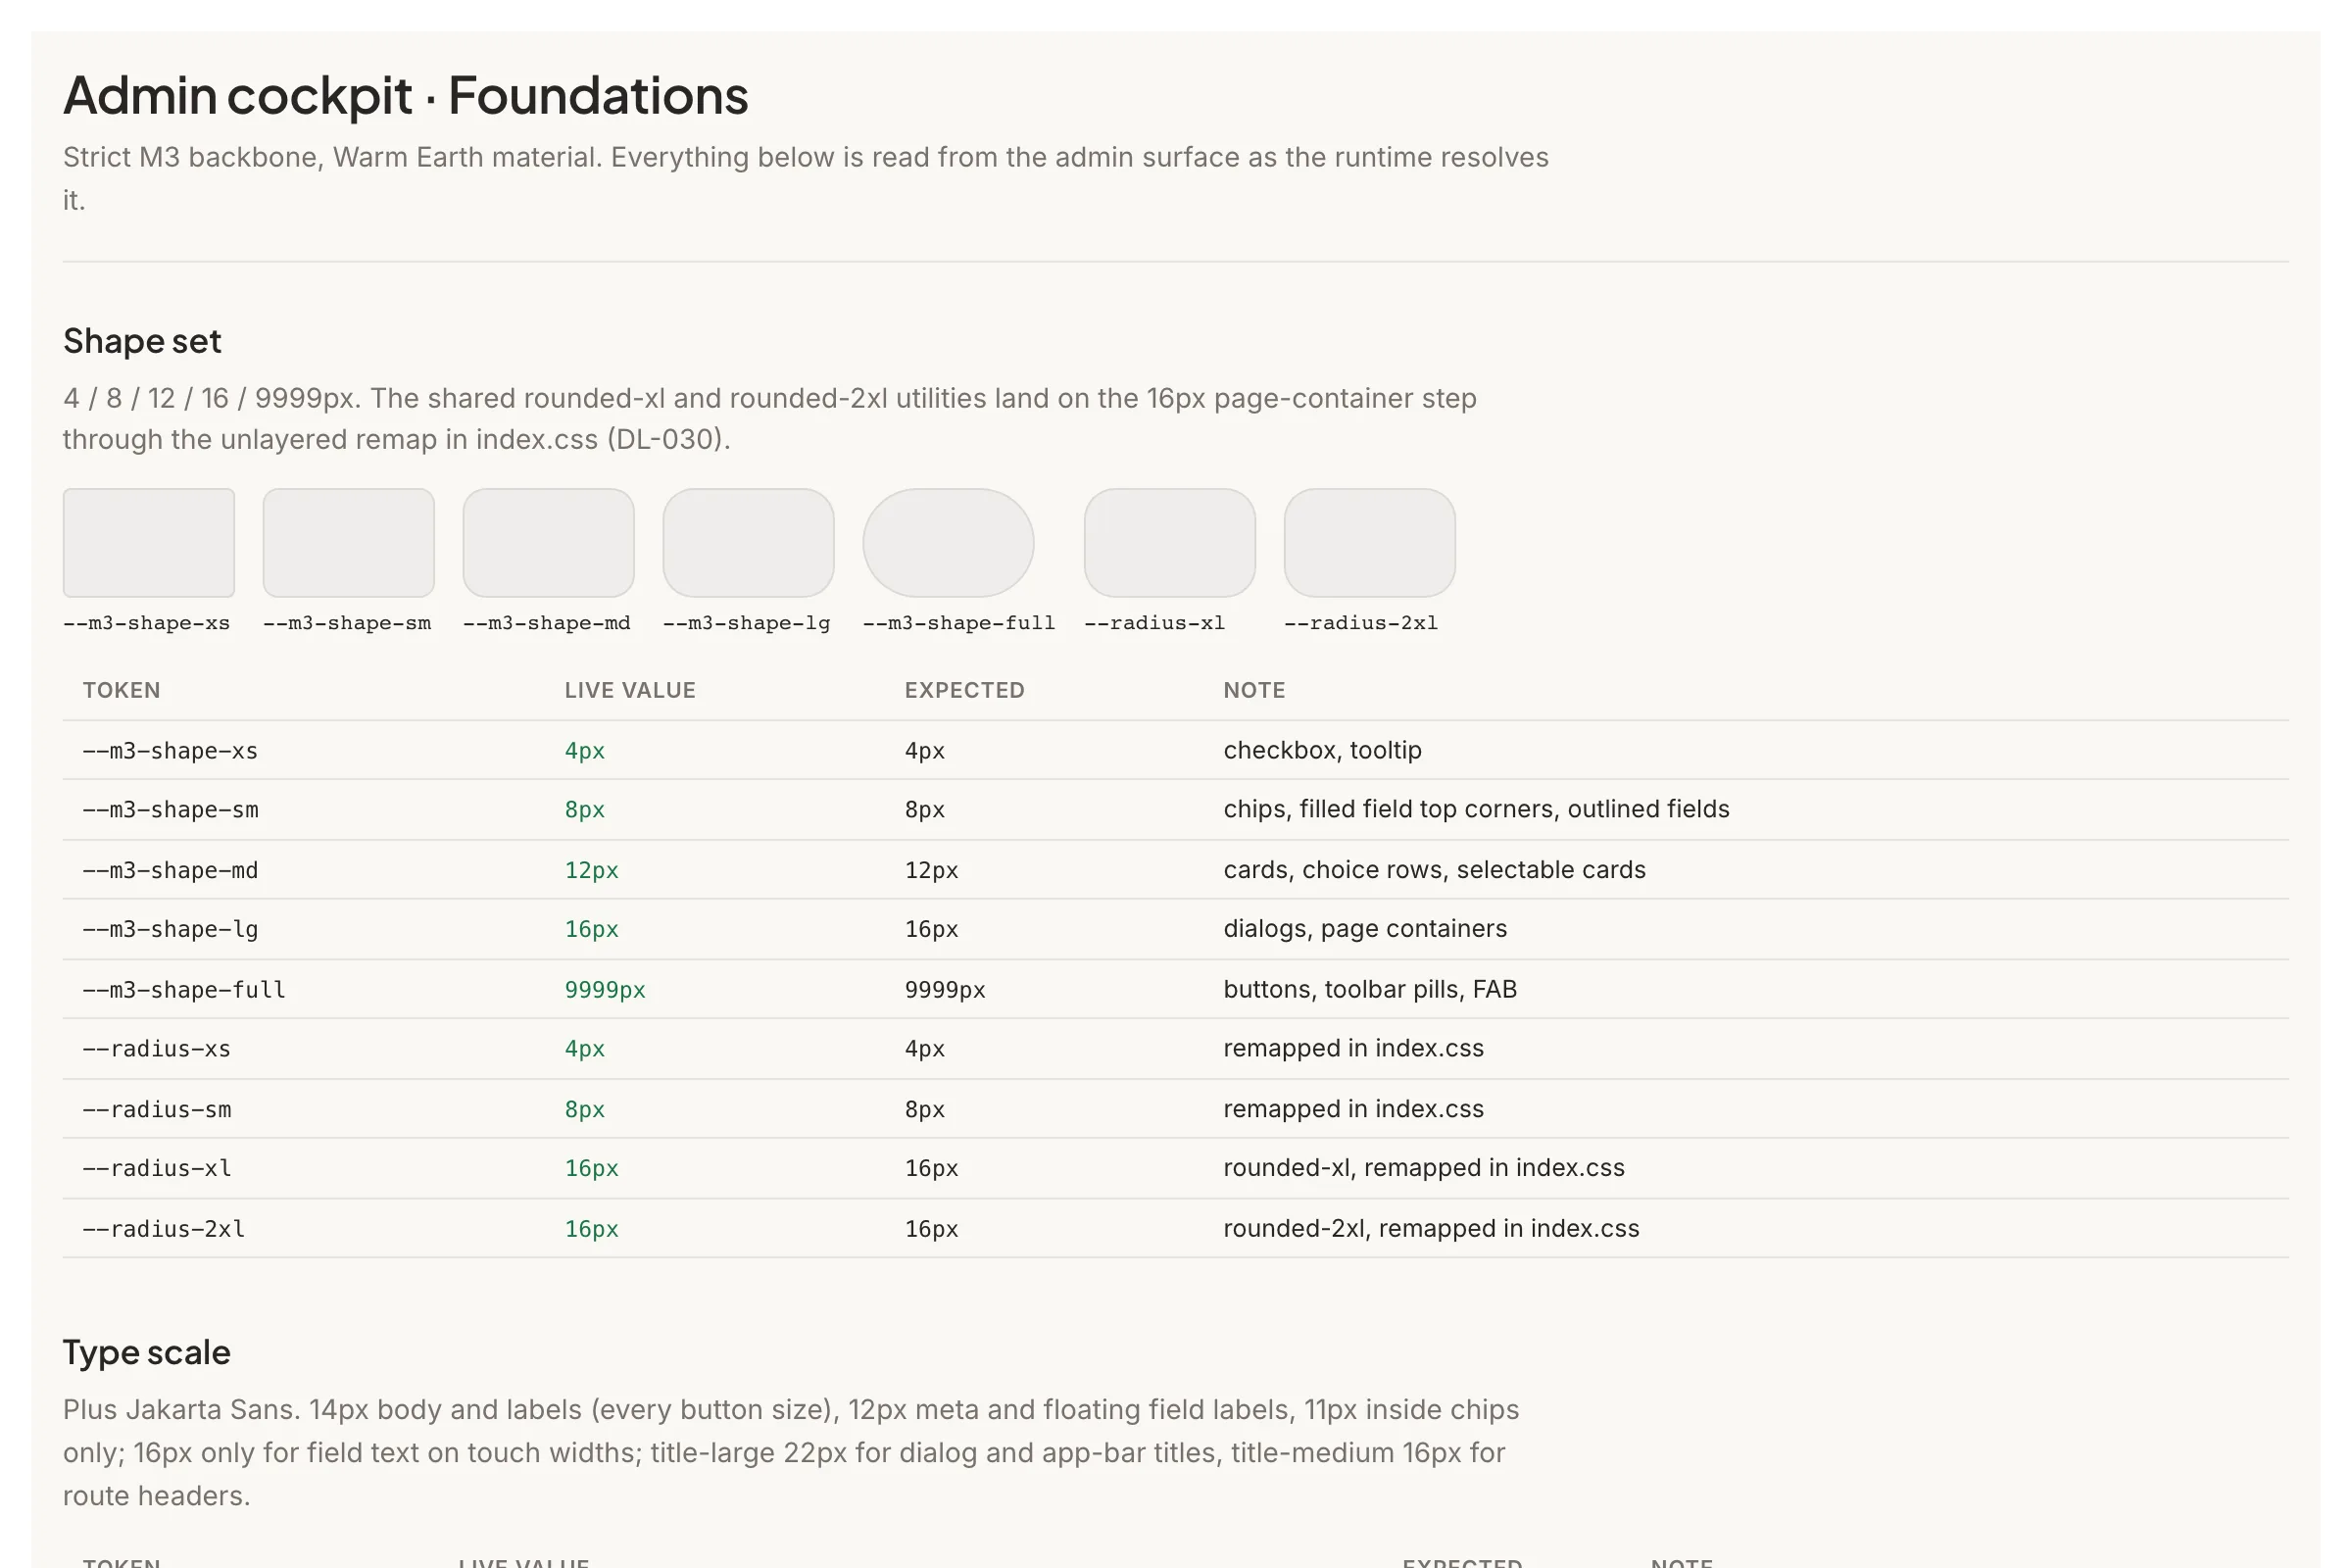Click the 'NOTE' header in shape table

[x=1255, y=690]
